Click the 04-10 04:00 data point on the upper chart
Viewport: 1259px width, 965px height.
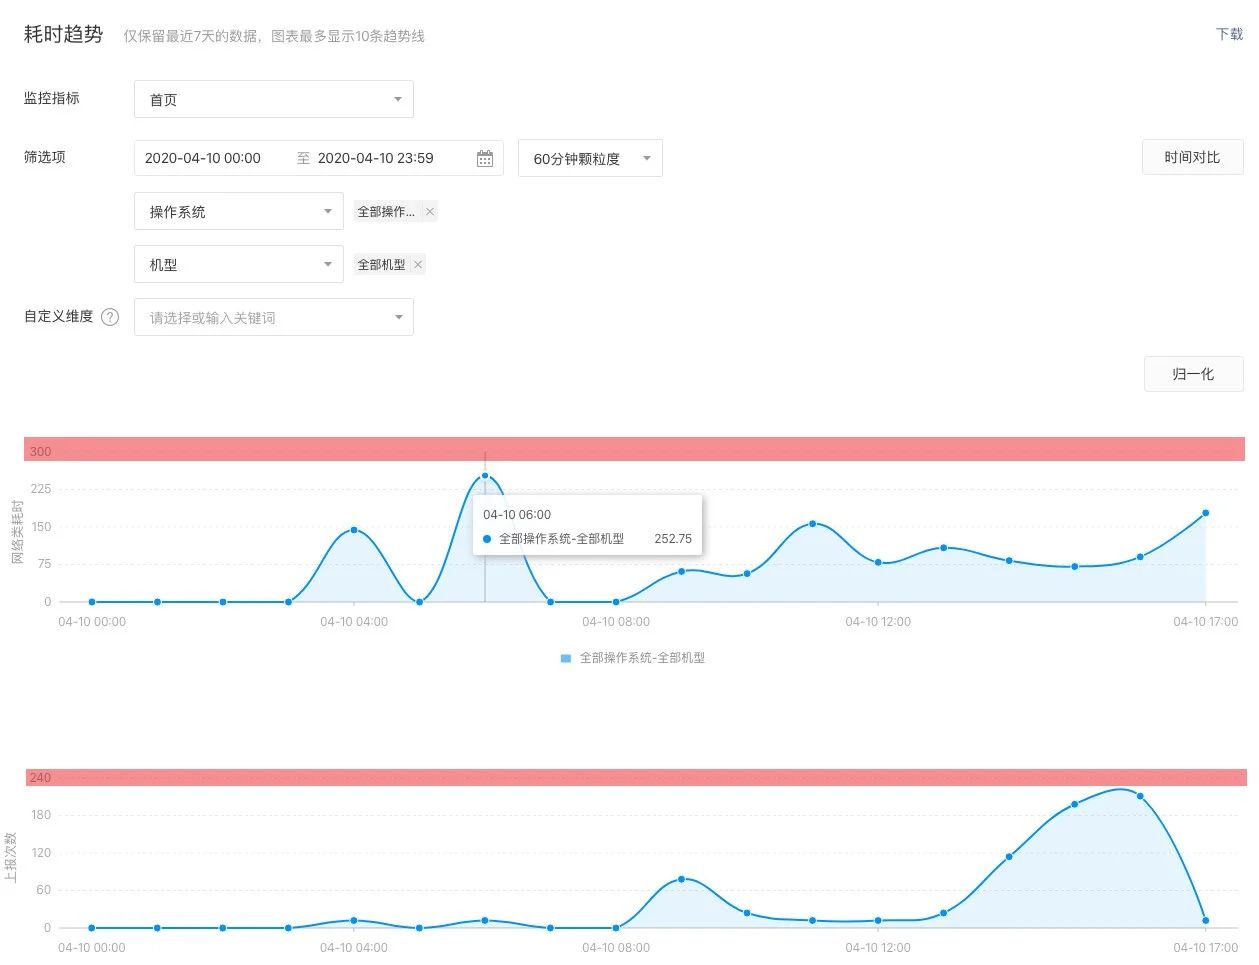pyautogui.click(x=354, y=530)
